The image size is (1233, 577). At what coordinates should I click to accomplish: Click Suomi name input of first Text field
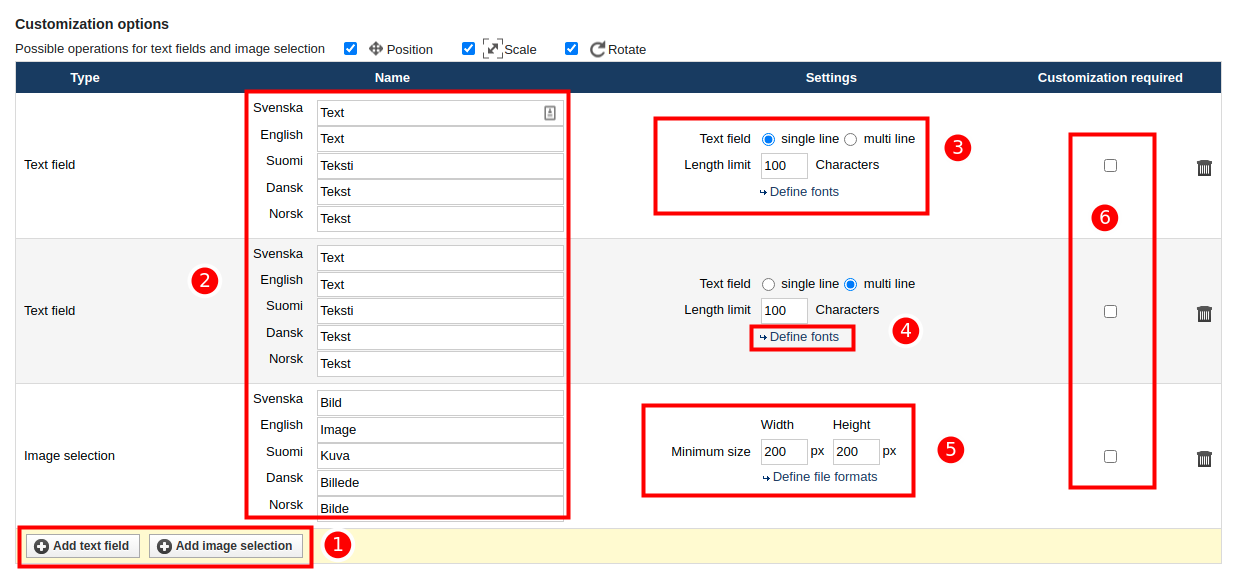click(x=440, y=166)
